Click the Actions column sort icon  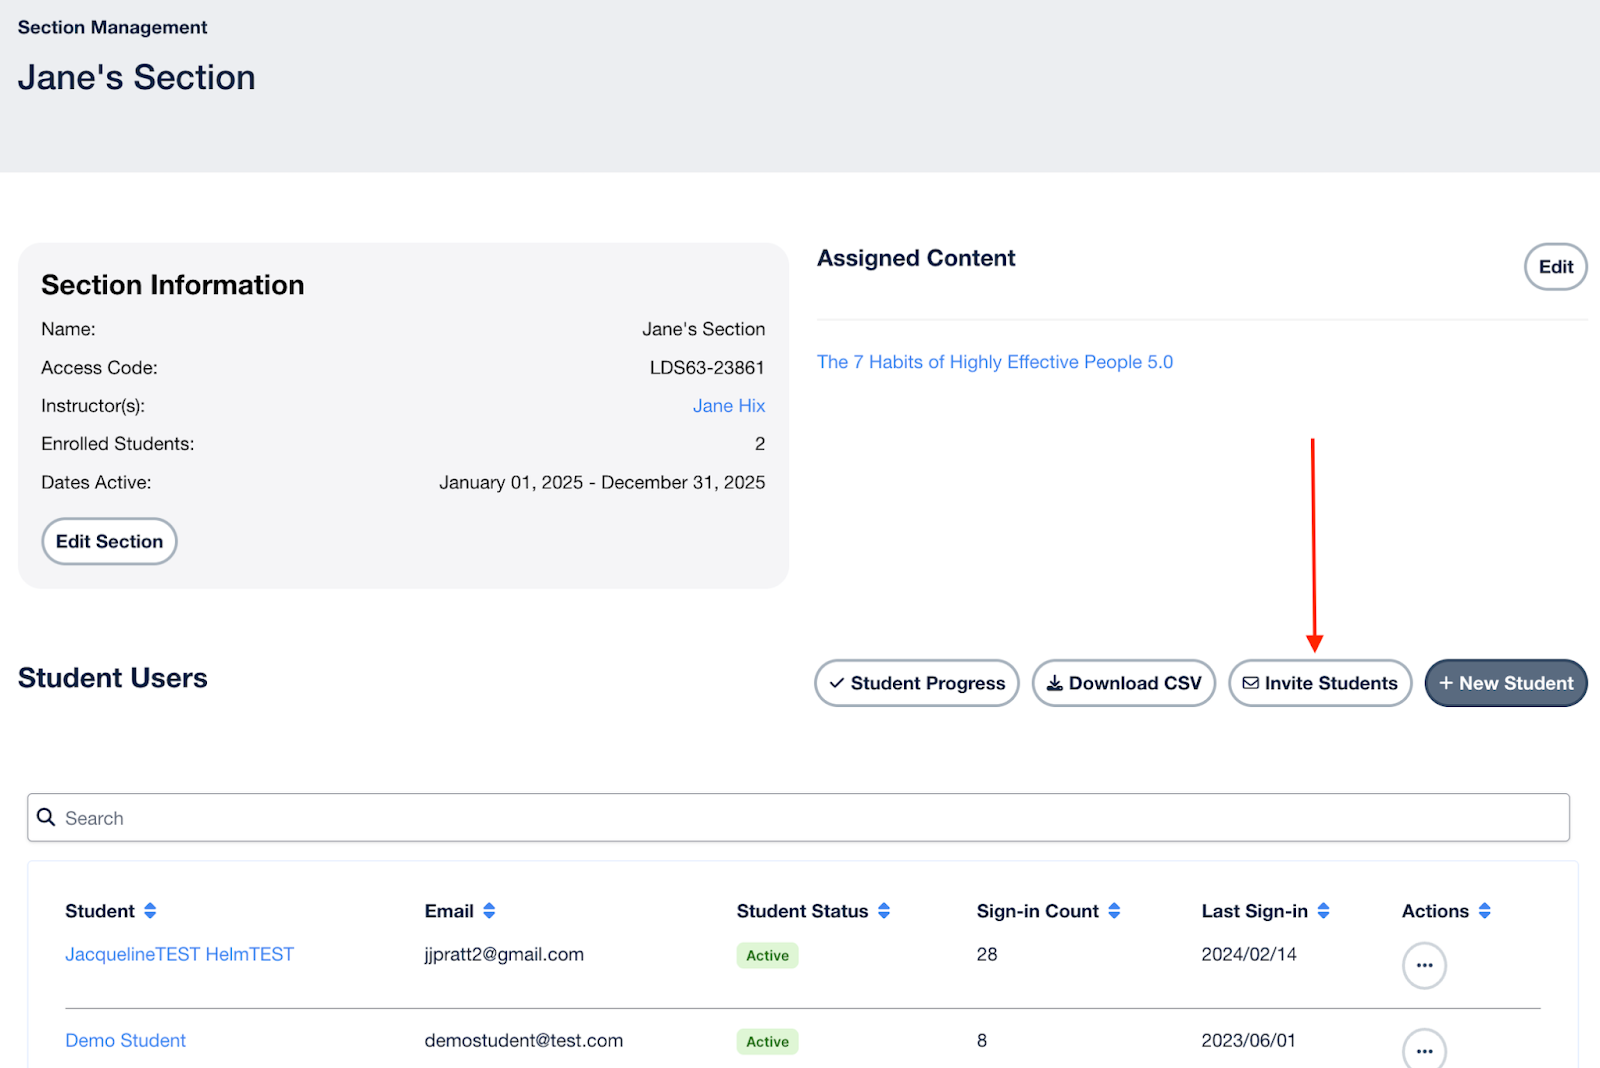point(1484,911)
